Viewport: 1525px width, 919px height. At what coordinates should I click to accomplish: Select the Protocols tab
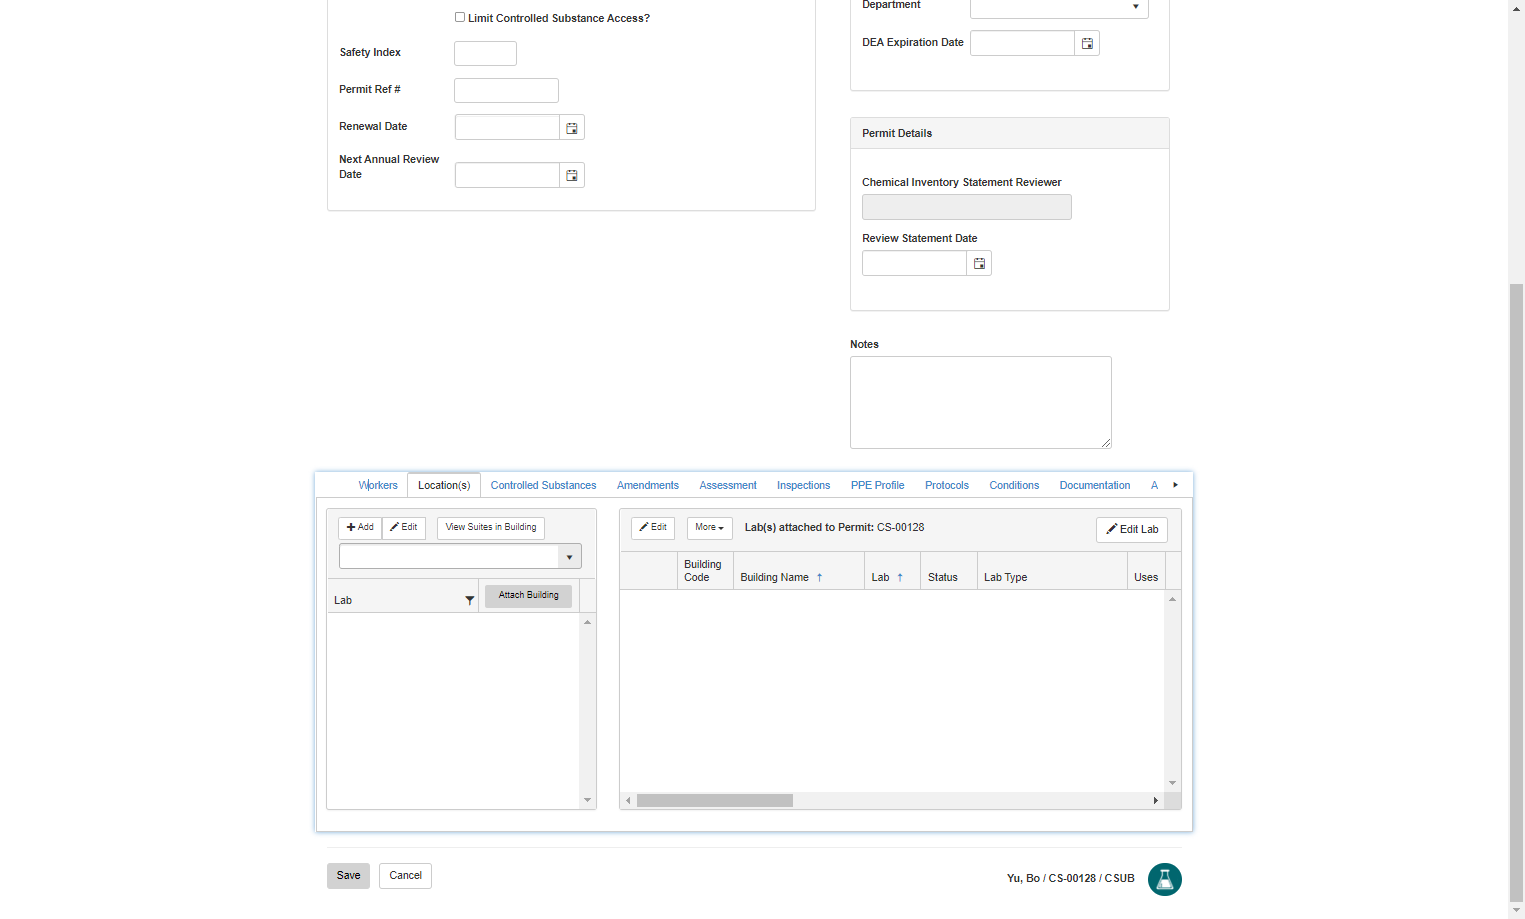[946, 485]
